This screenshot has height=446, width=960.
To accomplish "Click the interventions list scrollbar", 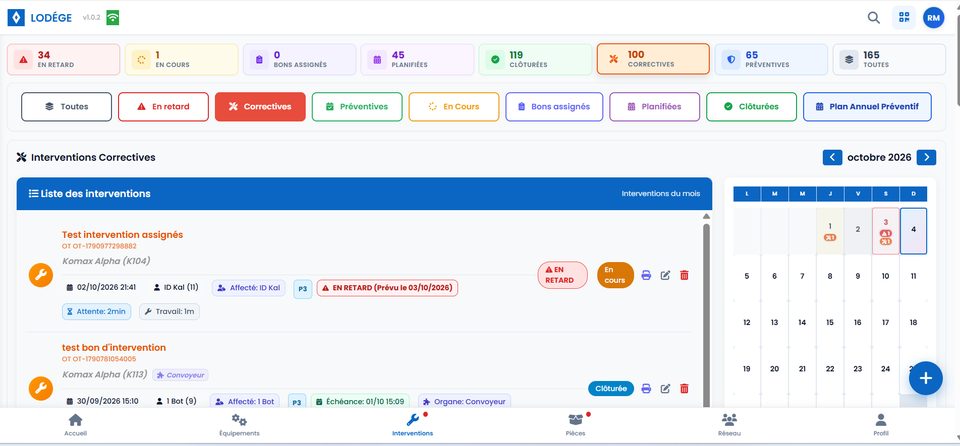I will click(707, 314).
